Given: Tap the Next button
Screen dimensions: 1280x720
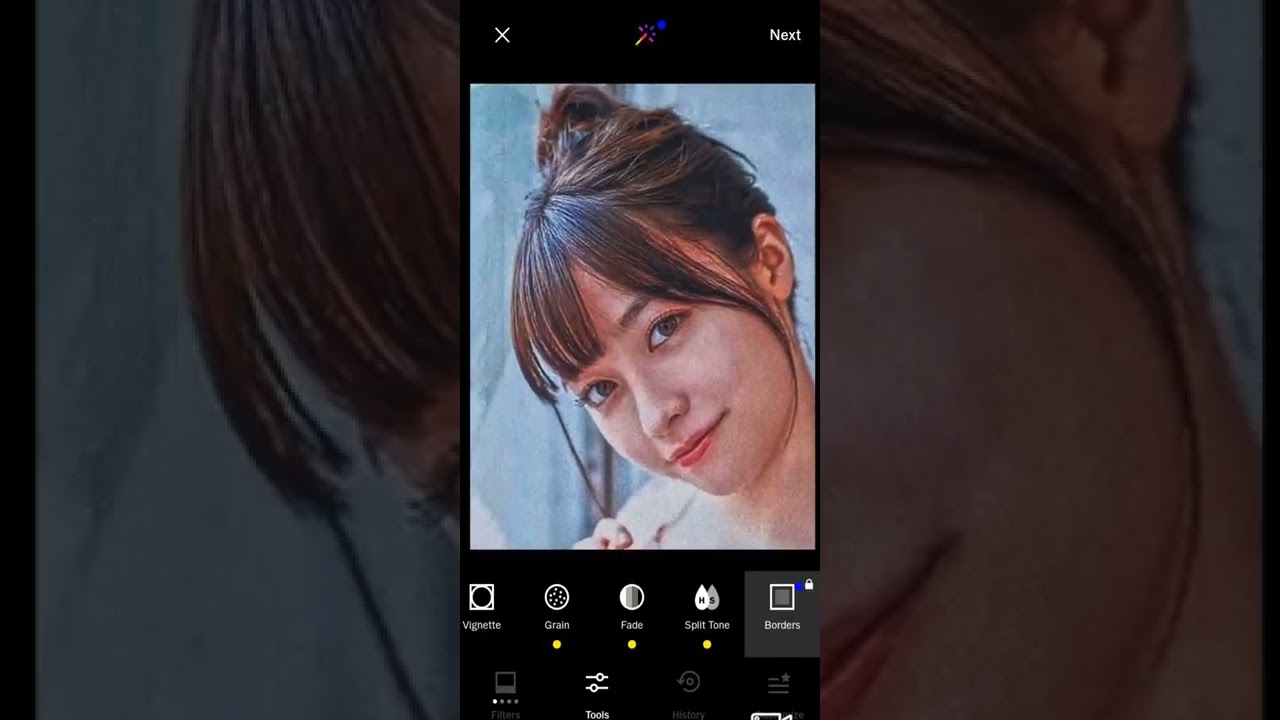Looking at the screenshot, I should click(784, 35).
